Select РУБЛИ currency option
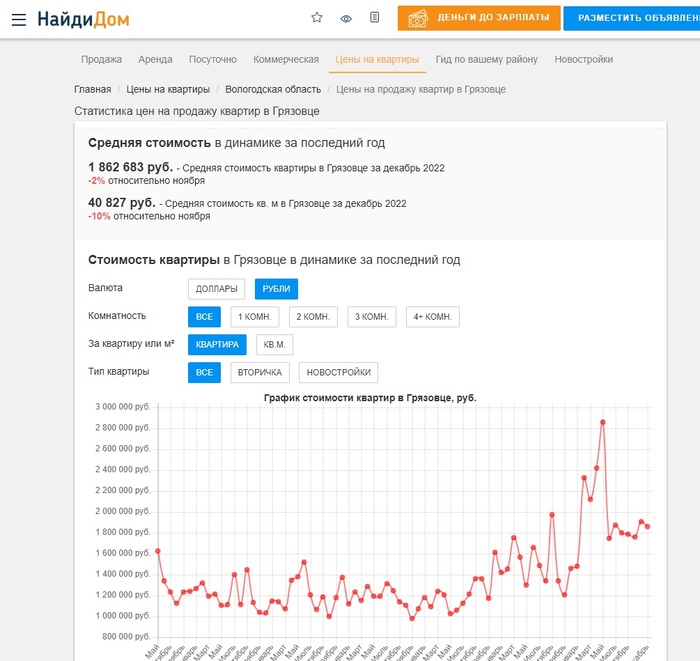The height and width of the screenshot is (661, 700). tap(276, 289)
